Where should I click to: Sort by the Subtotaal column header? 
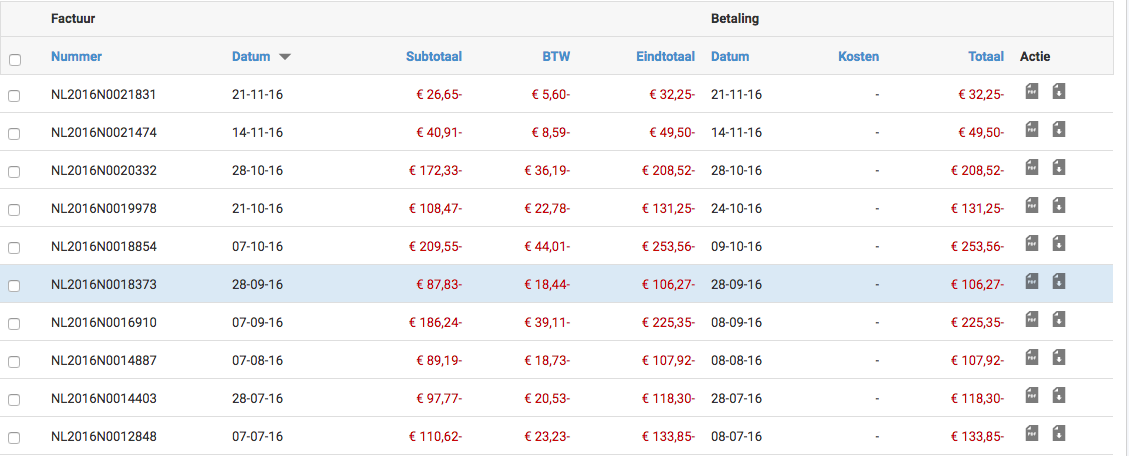click(434, 56)
